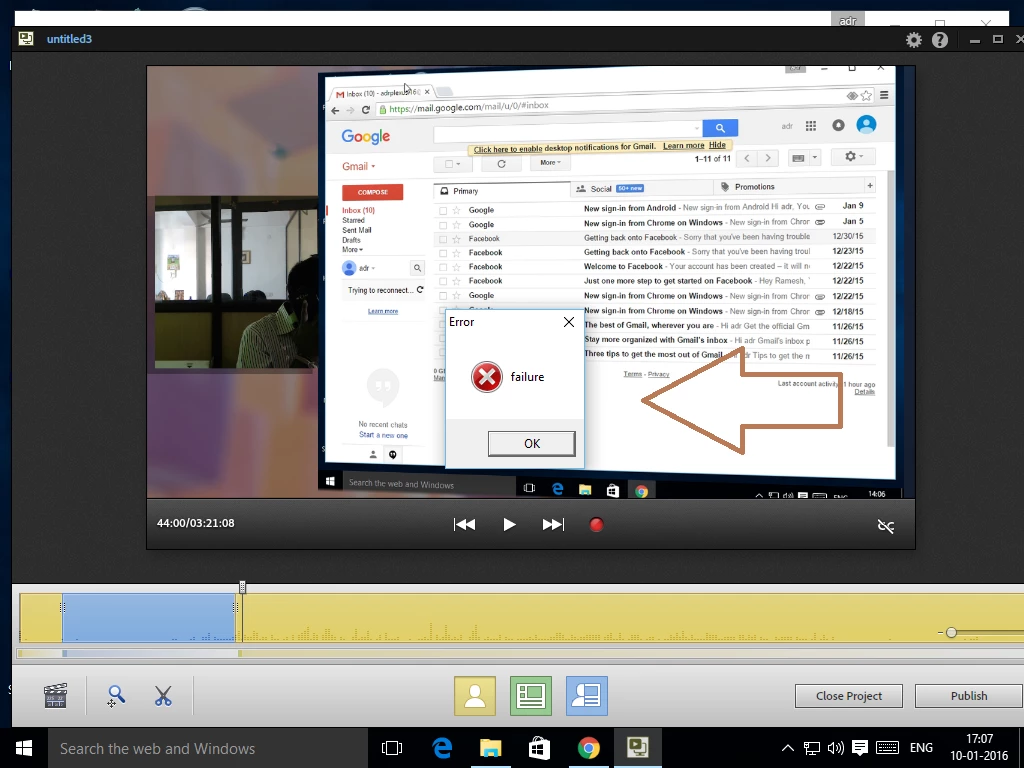
Task: Open the Gmail settings gear dropdown
Action: coord(853,156)
